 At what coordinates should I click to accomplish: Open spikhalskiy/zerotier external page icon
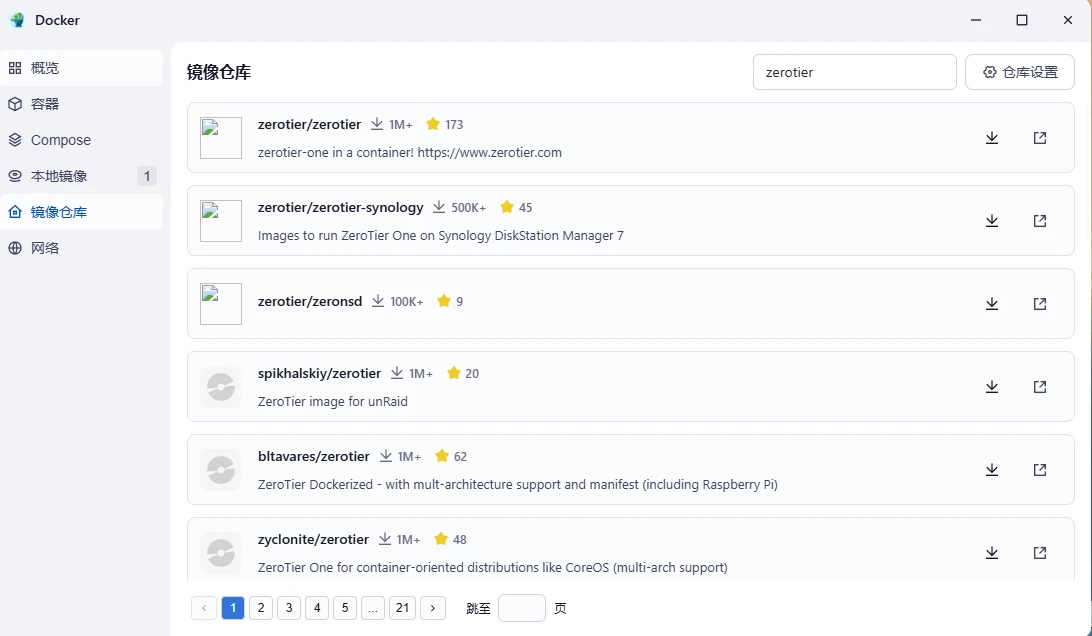coord(1040,387)
